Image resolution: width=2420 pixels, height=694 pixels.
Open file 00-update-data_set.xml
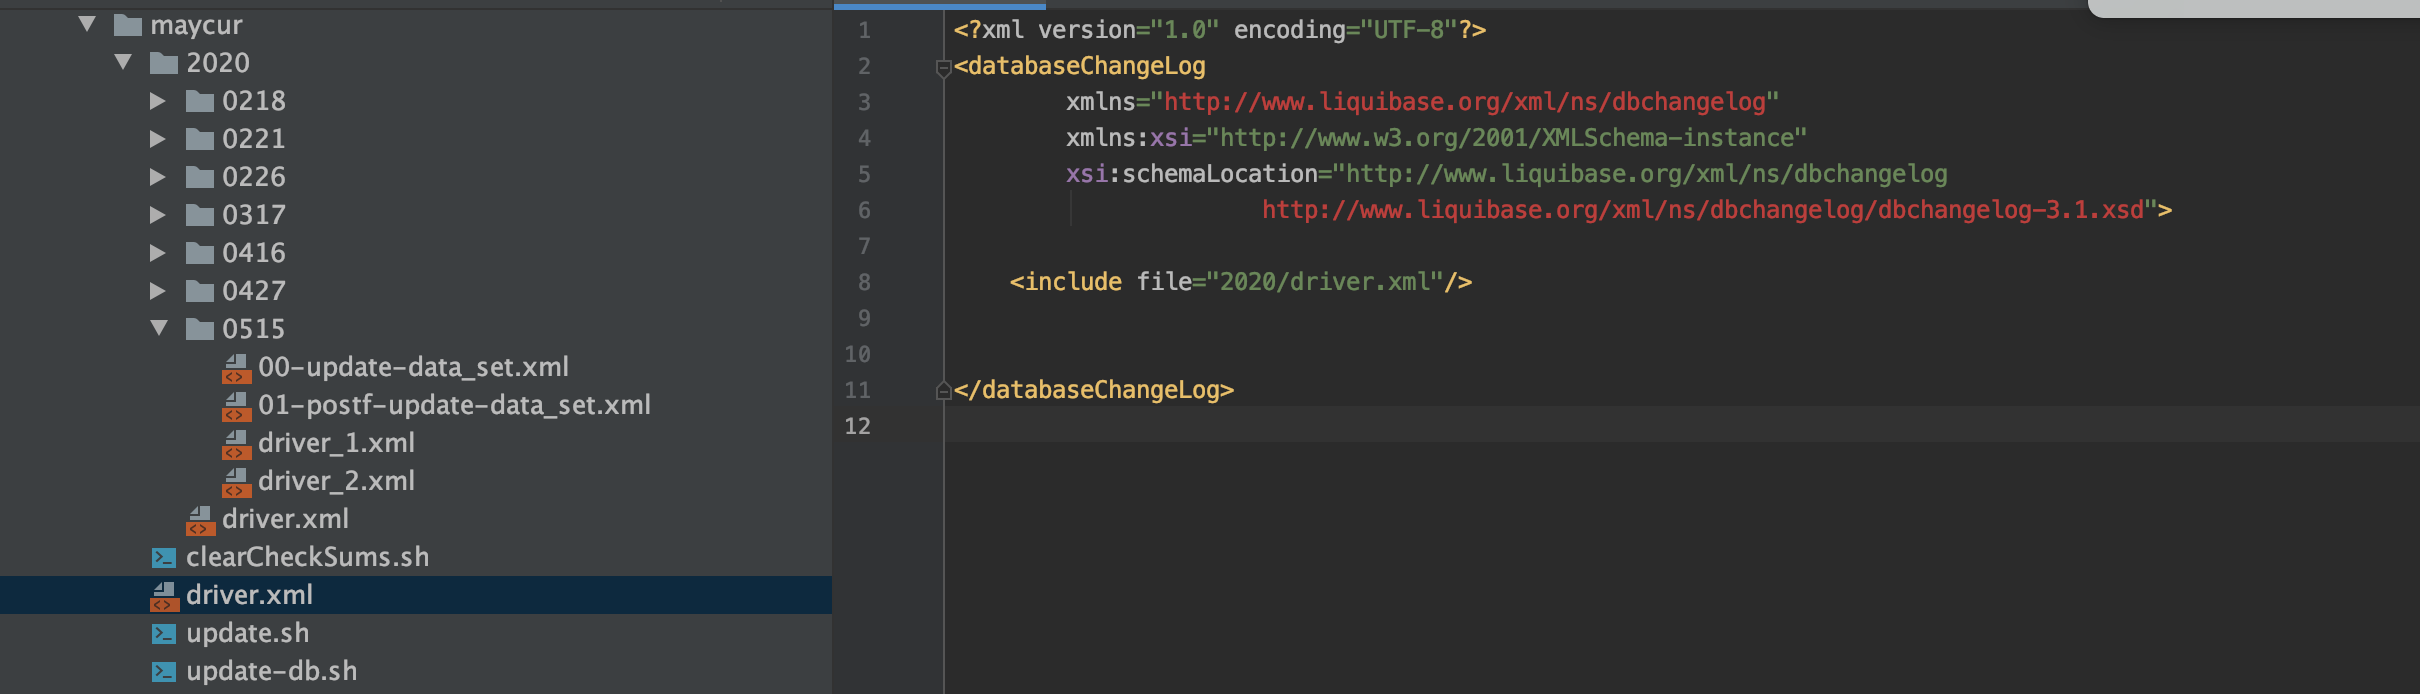pos(413,367)
